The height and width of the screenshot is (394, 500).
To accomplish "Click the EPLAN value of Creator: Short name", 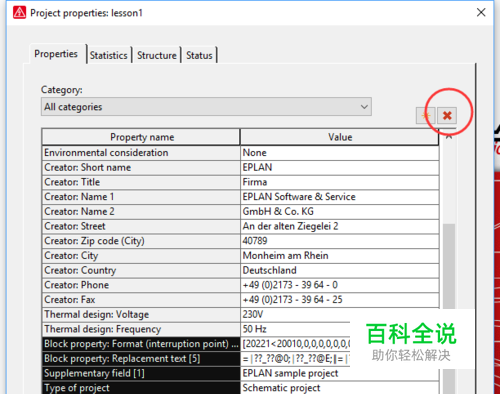I will pos(340,167).
